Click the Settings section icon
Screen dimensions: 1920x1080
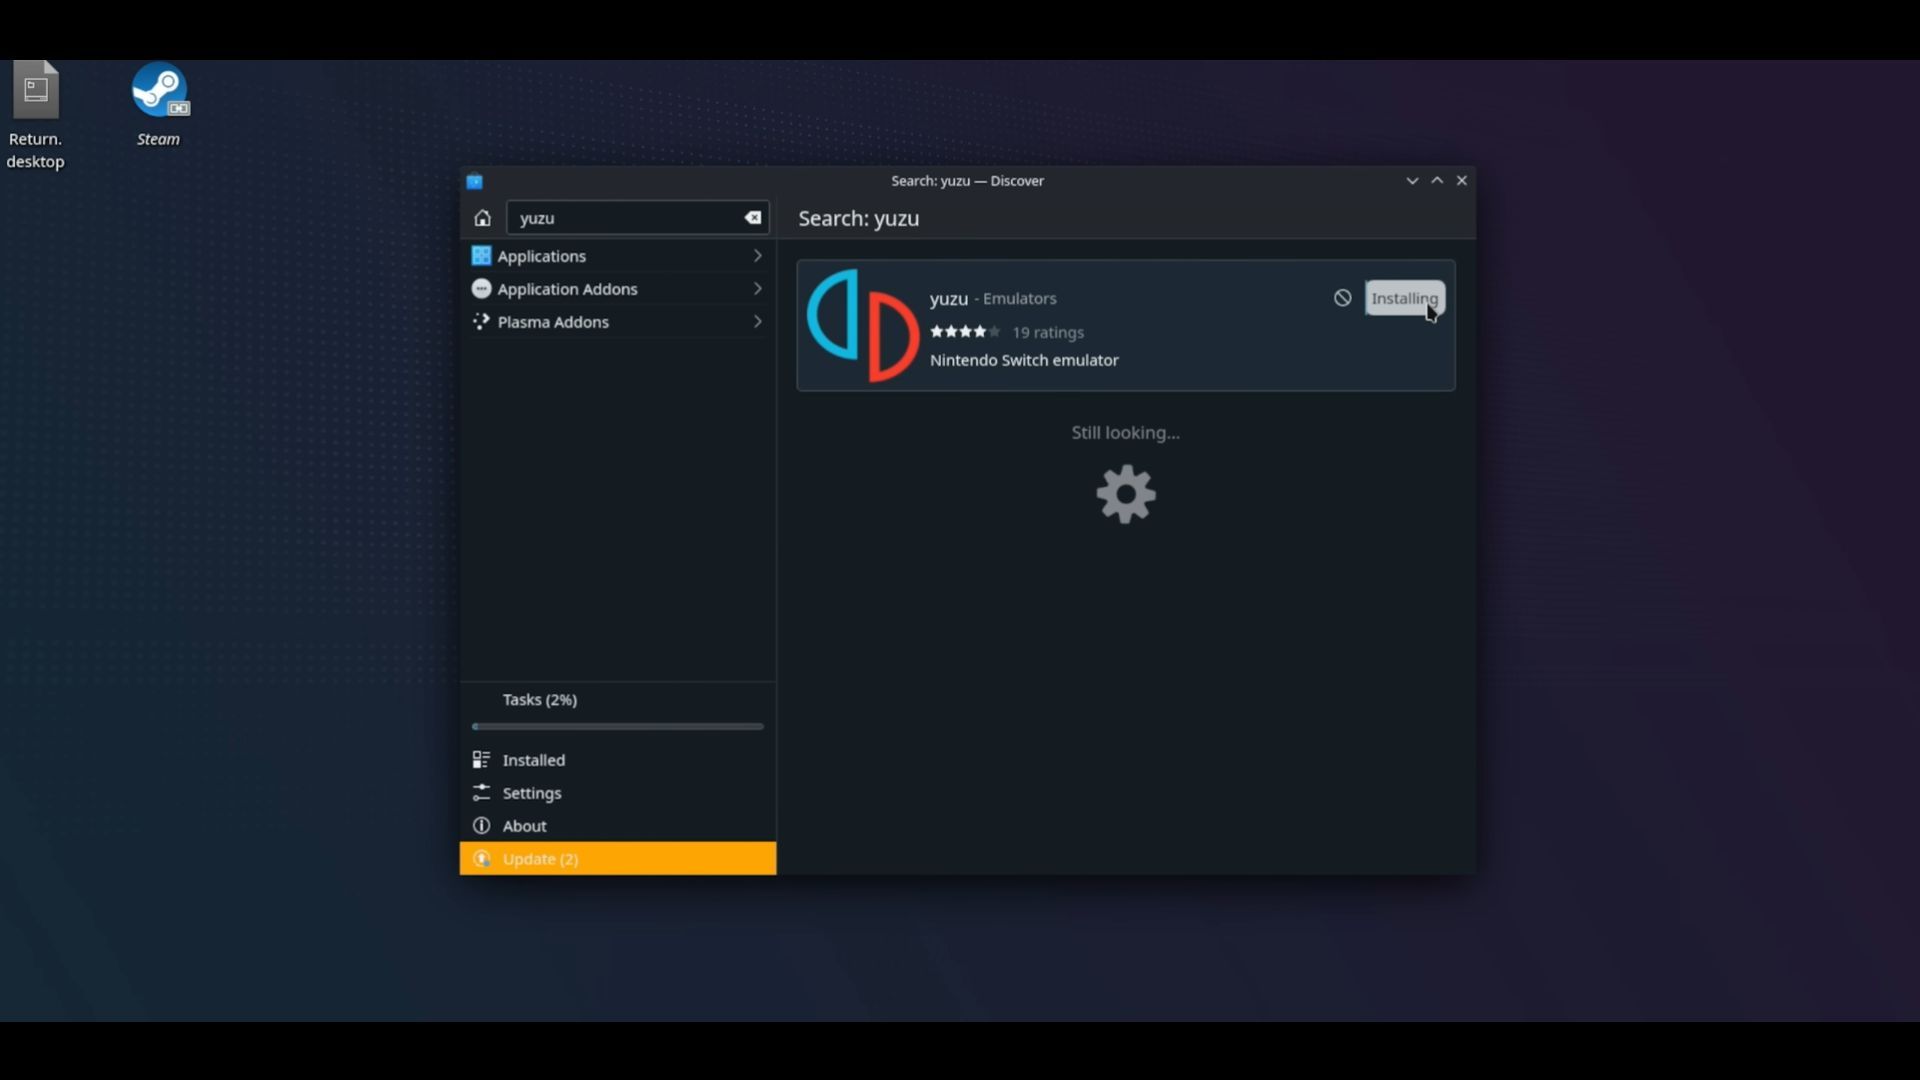click(x=481, y=793)
